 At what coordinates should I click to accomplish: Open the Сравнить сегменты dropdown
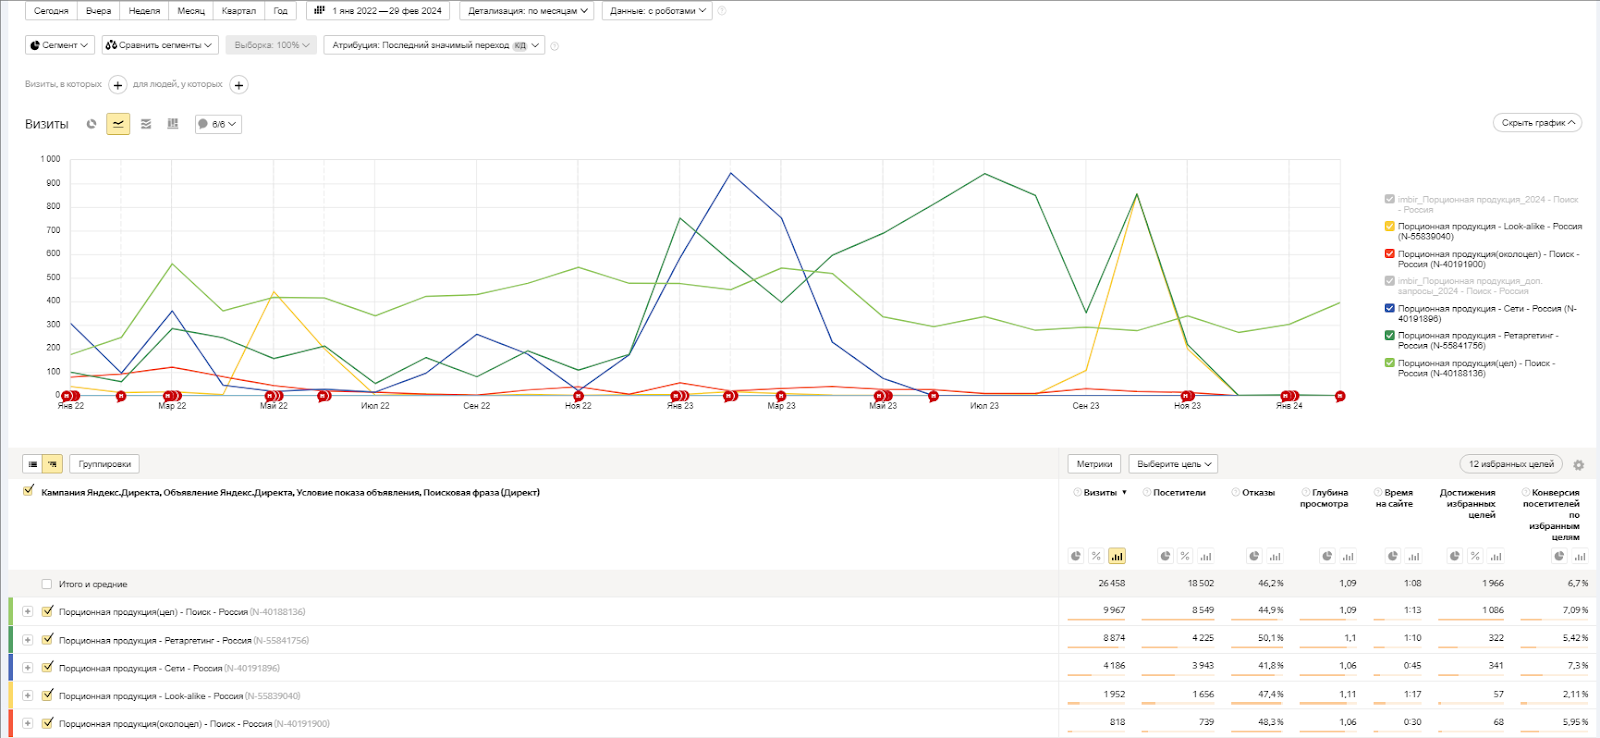coord(159,45)
